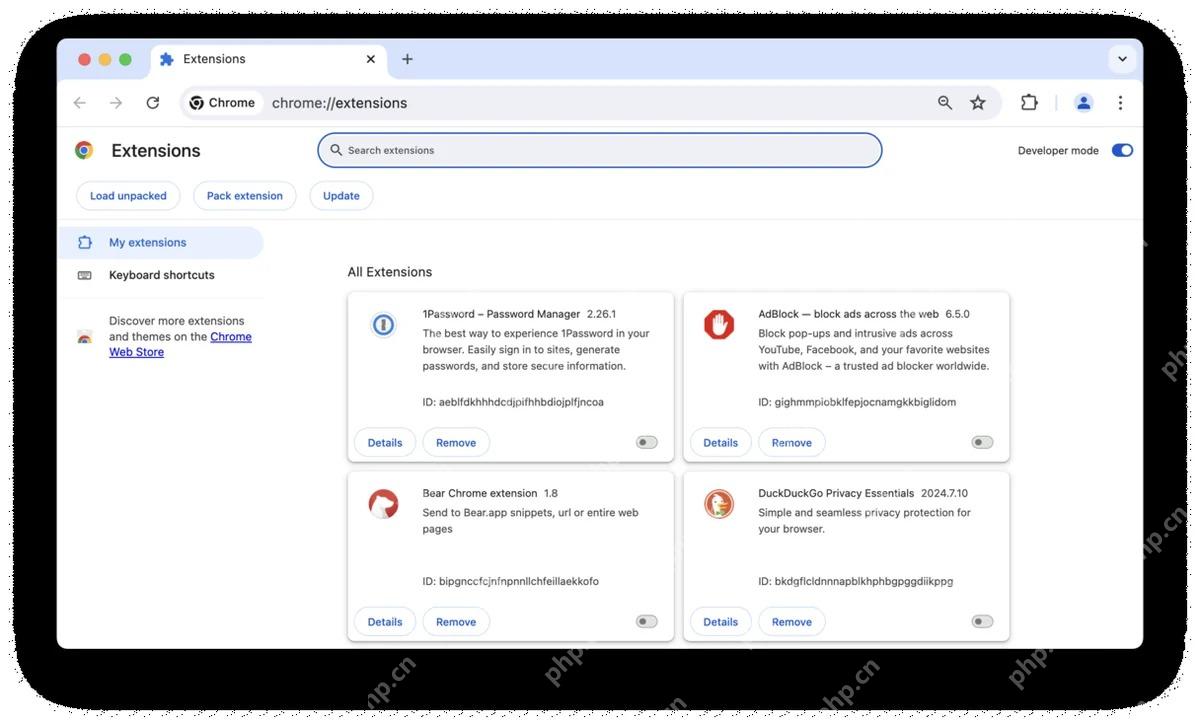Close the Extensions tab

tap(371, 59)
